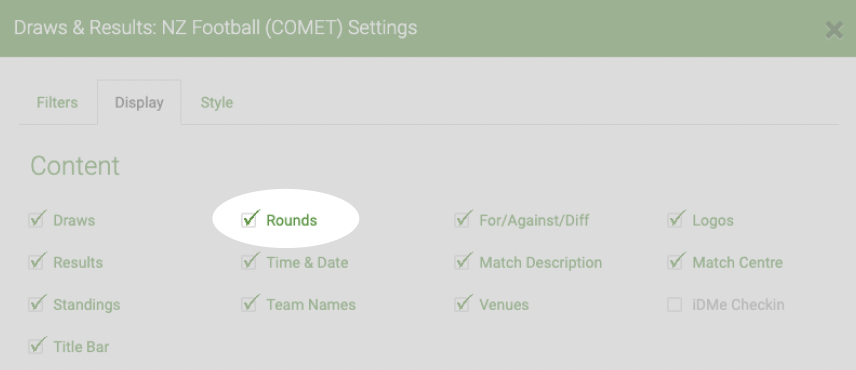Disable the Team Names checkbox

click(249, 305)
